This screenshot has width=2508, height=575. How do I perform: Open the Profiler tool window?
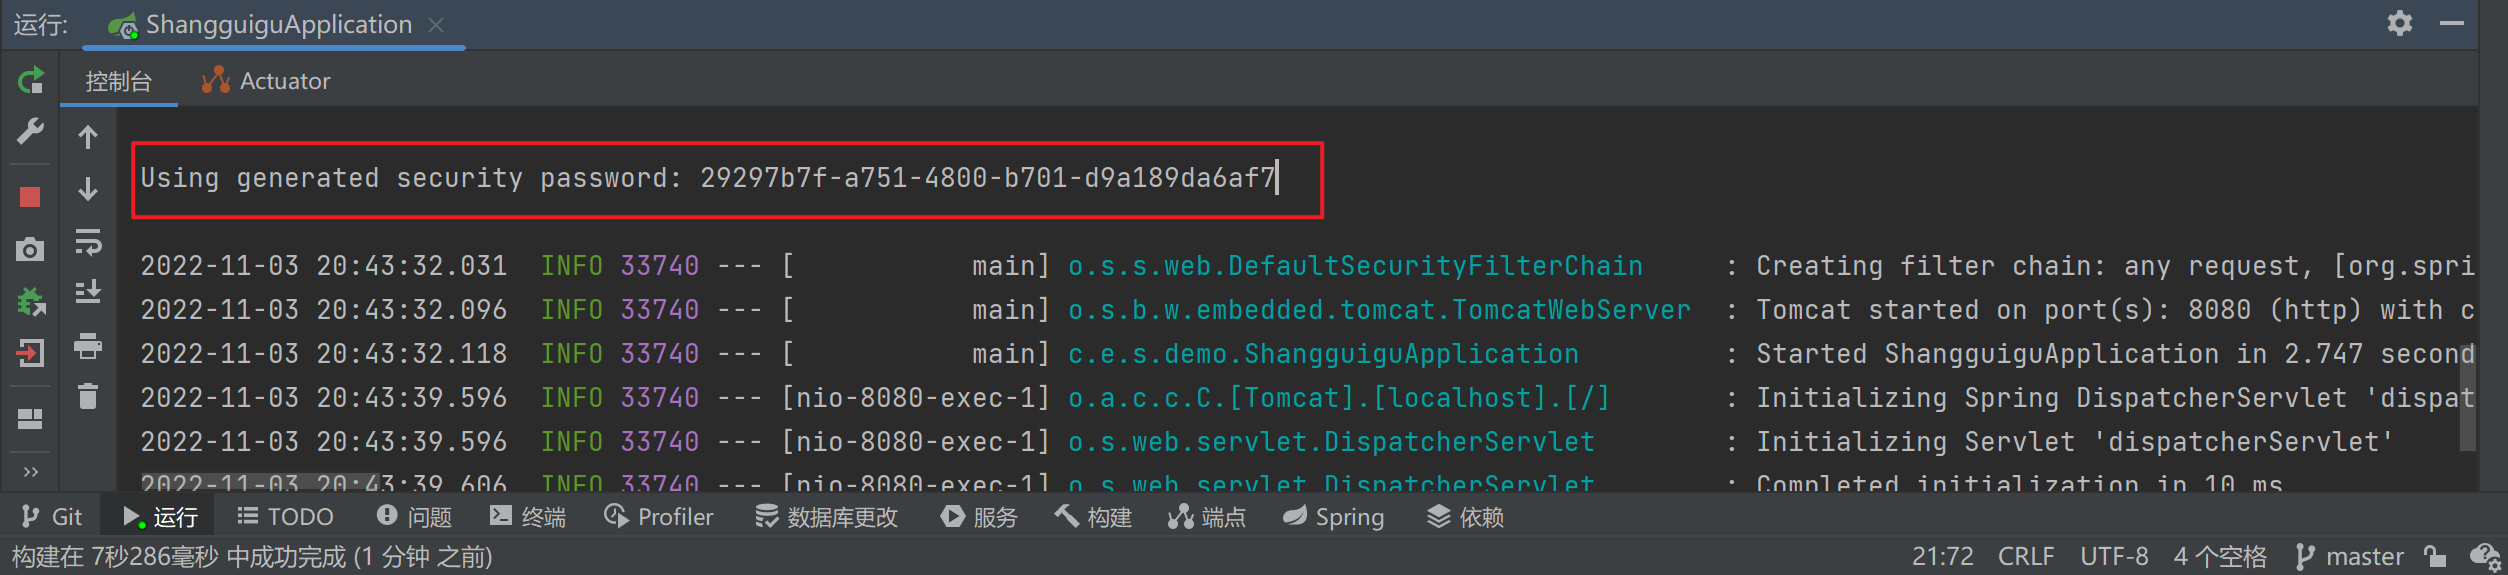[x=659, y=517]
